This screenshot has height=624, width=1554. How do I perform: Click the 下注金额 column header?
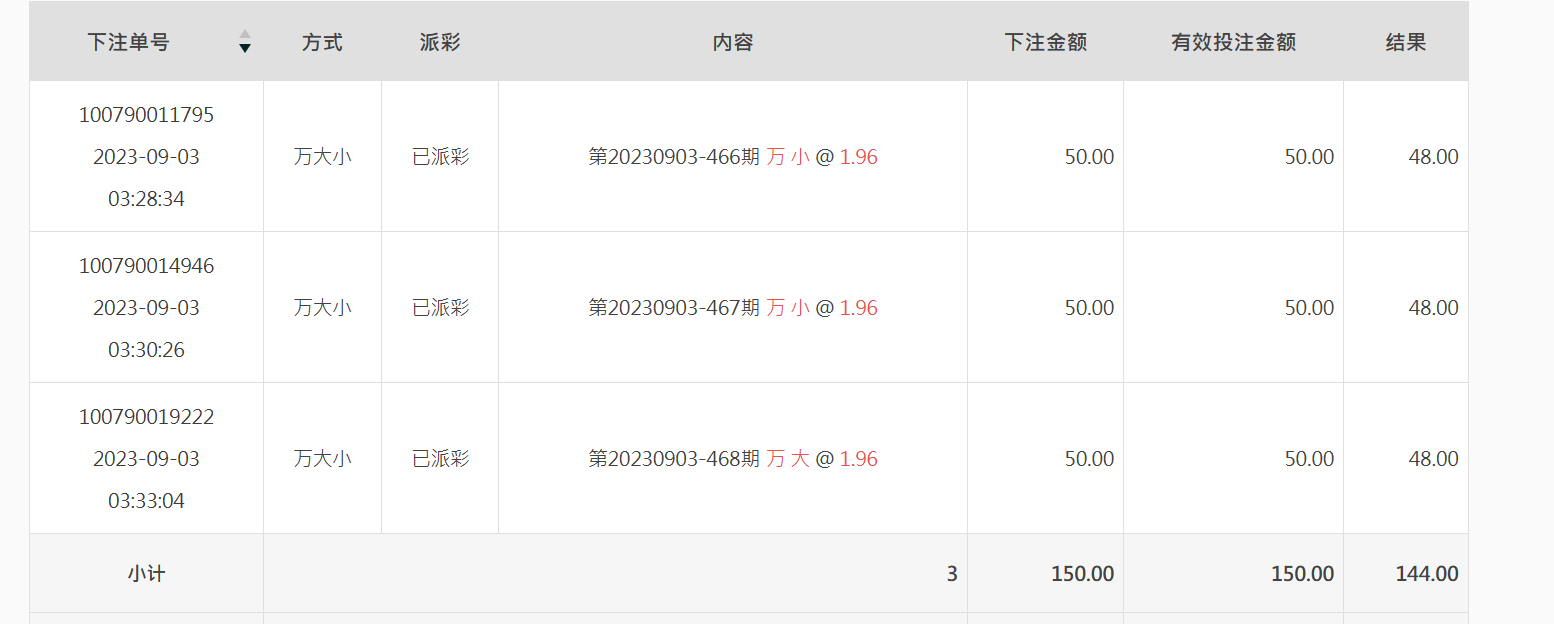tap(1045, 42)
